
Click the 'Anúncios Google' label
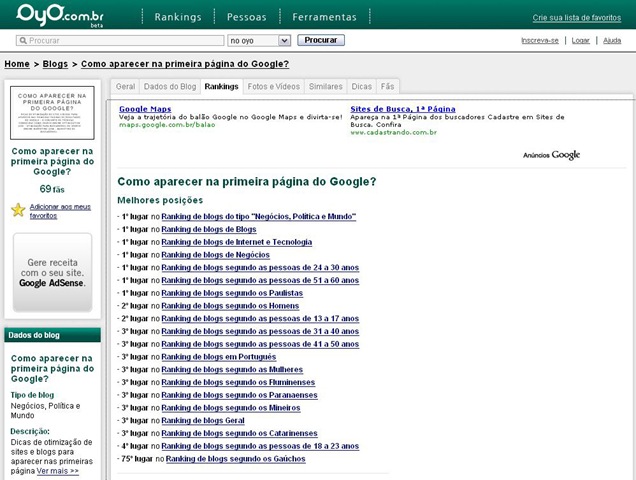[x=551, y=155]
